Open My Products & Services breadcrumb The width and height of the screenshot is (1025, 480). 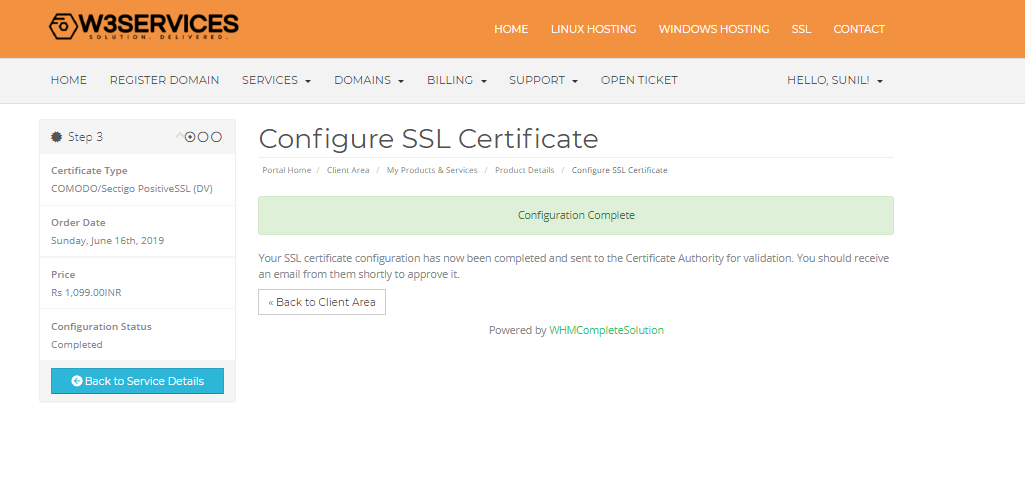(432, 170)
